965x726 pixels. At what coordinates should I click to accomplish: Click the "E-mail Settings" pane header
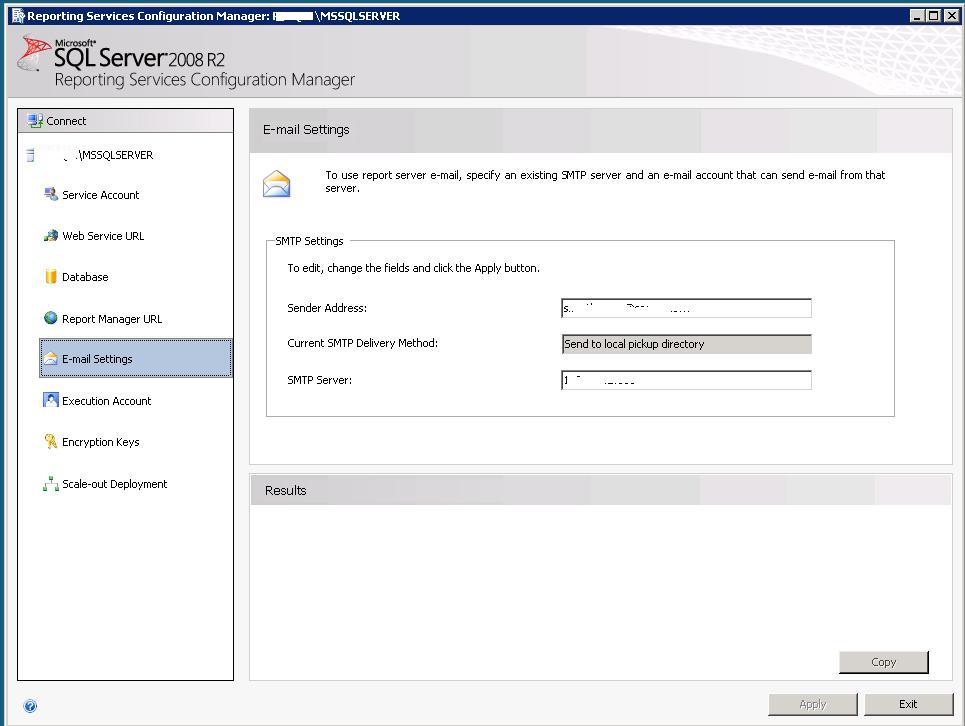point(601,130)
